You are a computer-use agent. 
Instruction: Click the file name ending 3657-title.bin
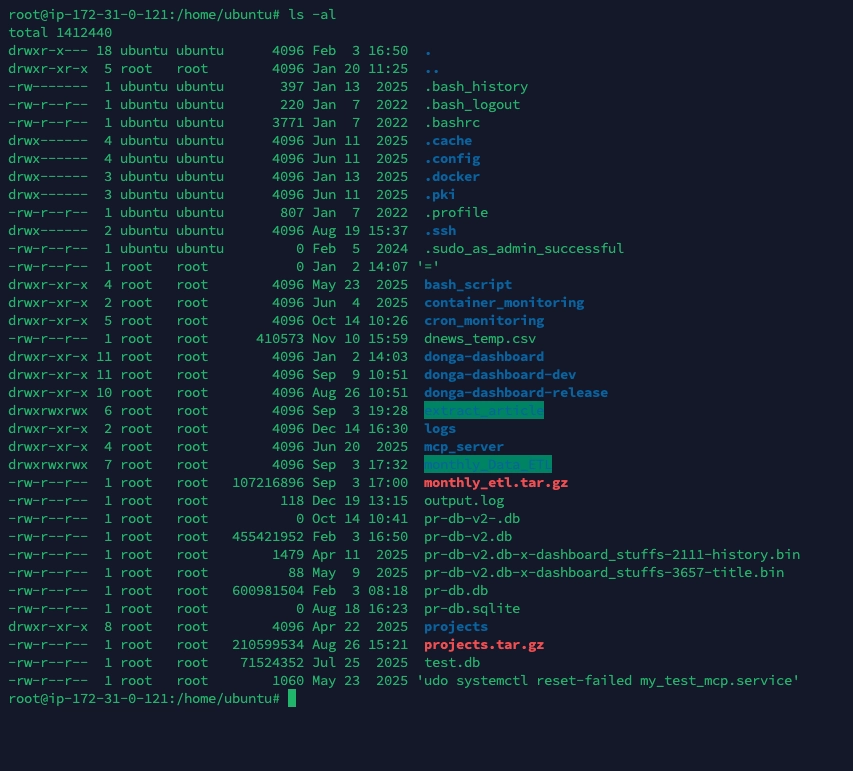[604, 572]
